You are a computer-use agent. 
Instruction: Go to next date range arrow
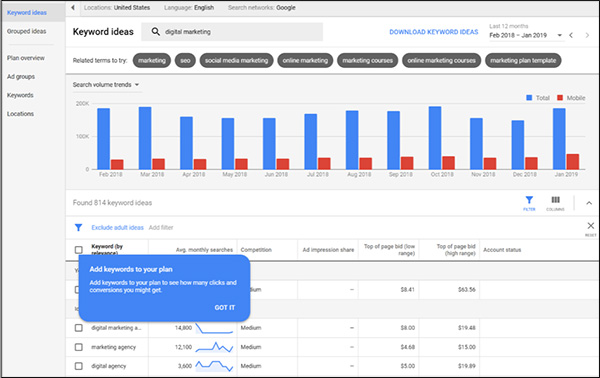pos(587,35)
